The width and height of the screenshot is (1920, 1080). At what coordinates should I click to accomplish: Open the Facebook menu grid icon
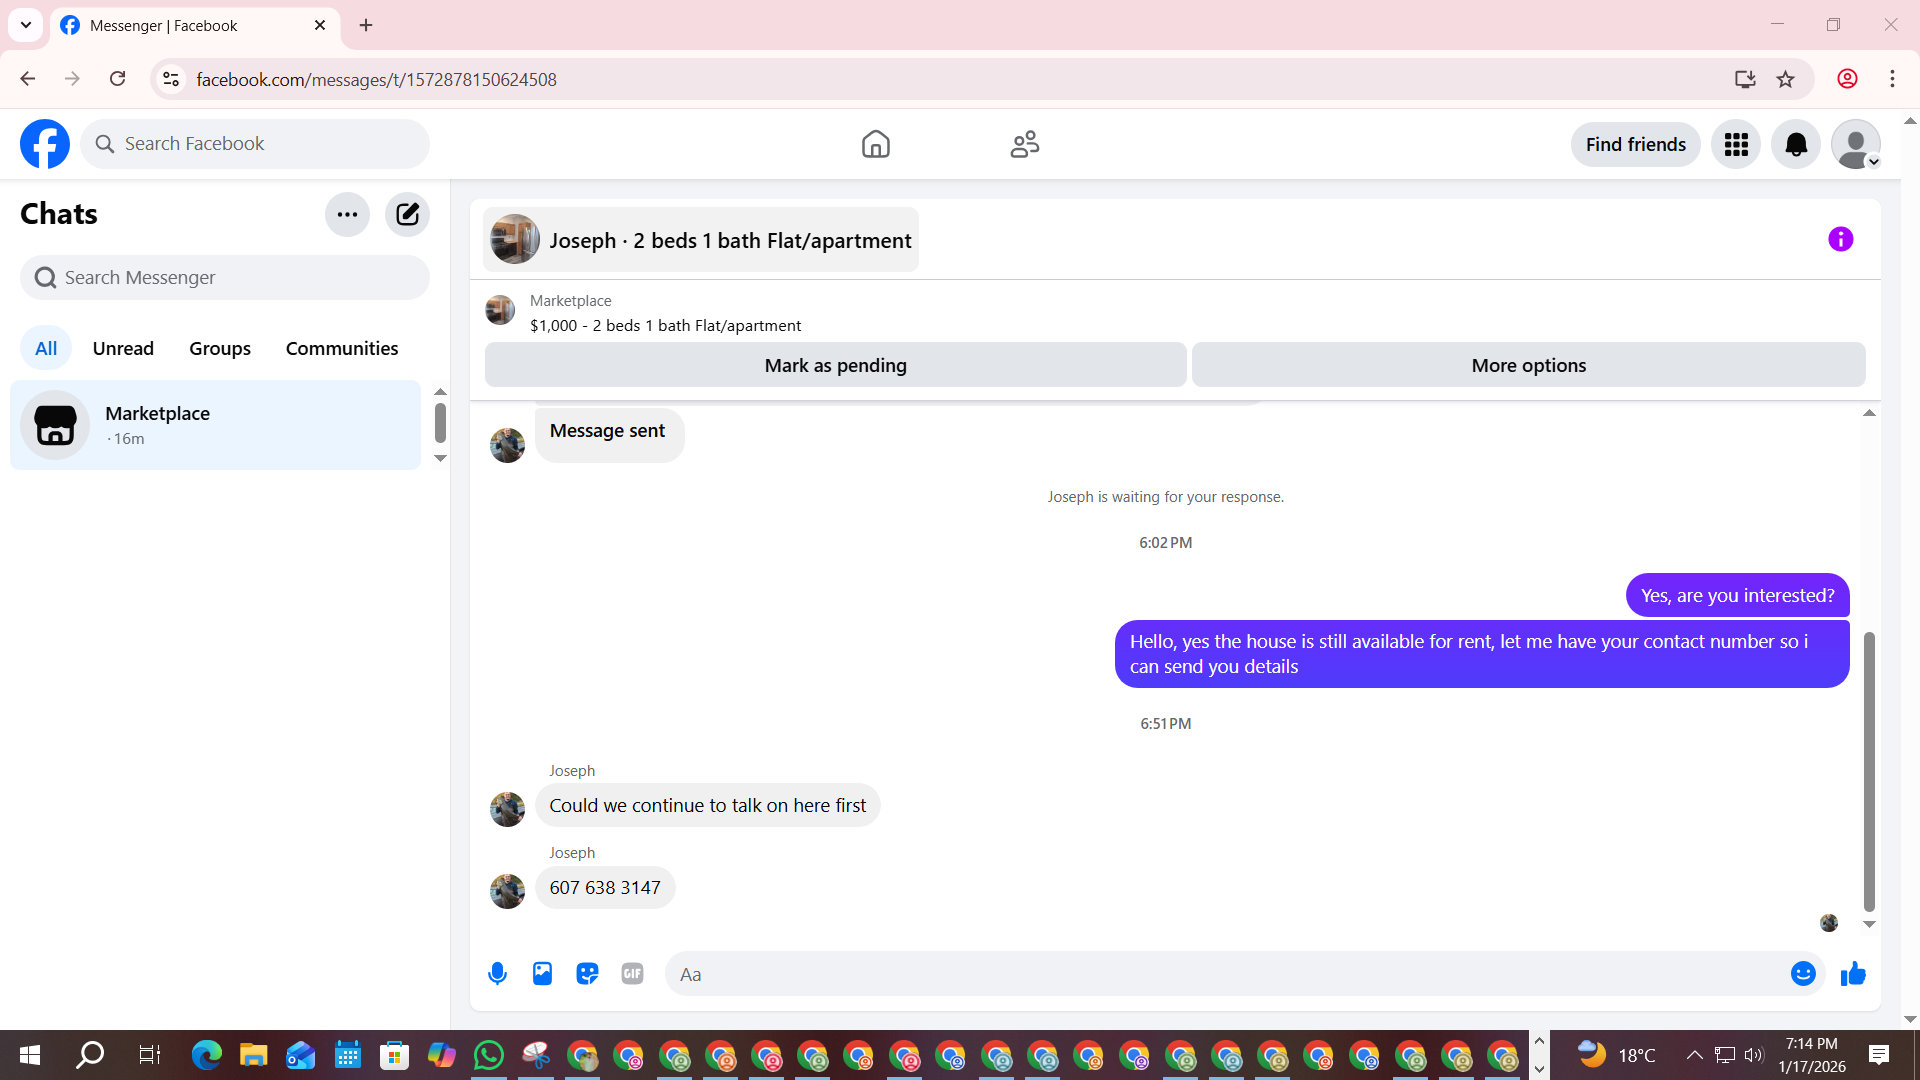coord(1736,144)
